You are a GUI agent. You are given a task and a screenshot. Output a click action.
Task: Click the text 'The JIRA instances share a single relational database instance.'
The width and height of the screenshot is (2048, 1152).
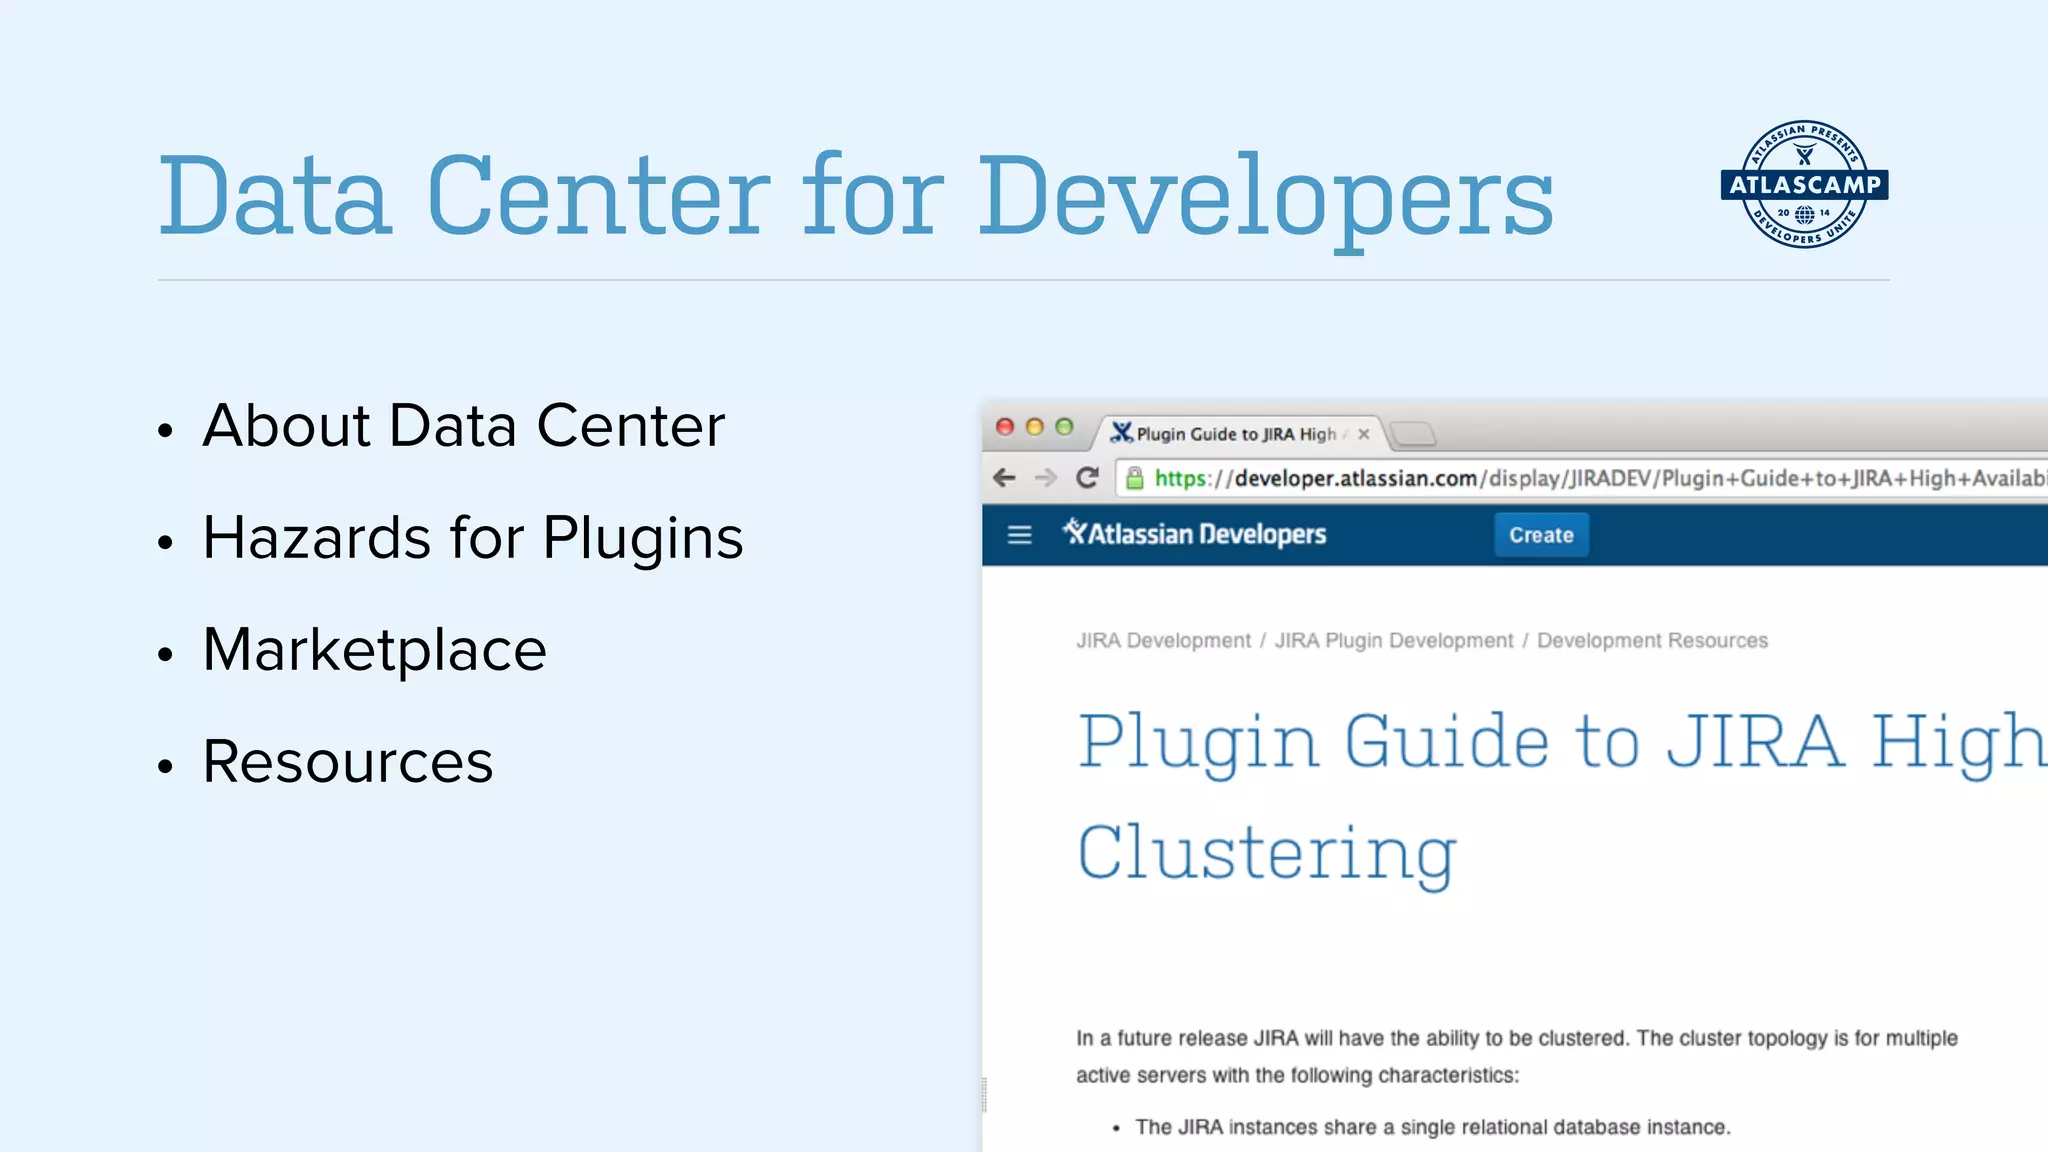pyautogui.click(x=1432, y=1127)
